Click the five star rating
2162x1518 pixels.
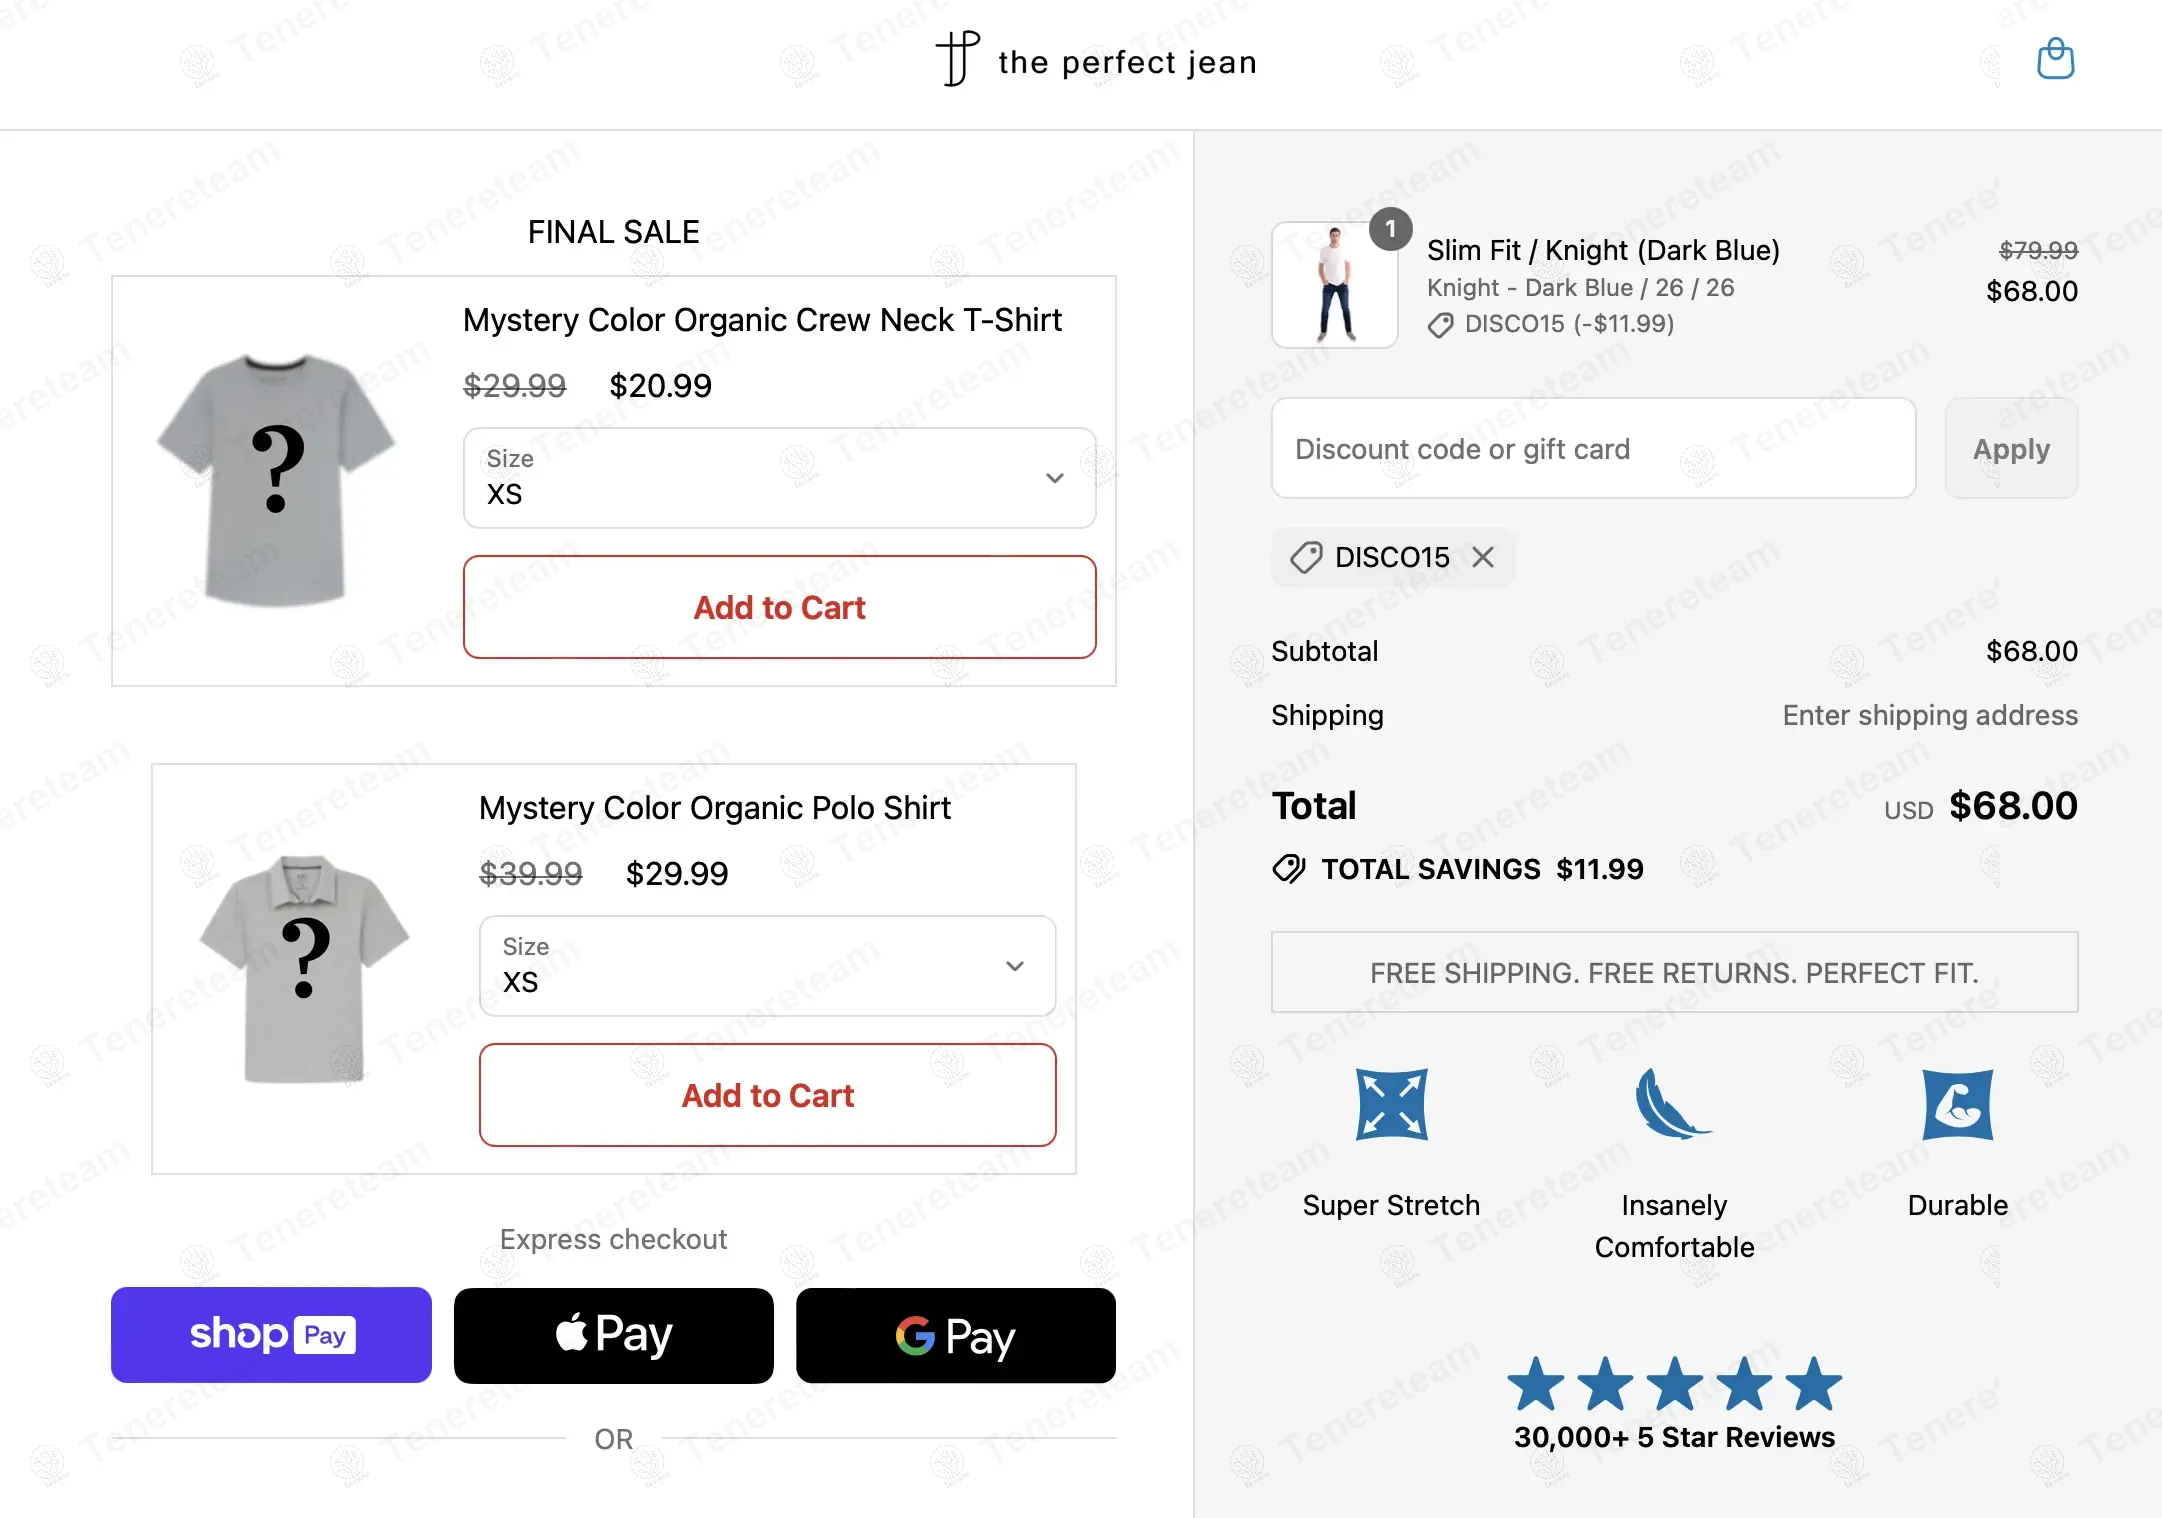(1674, 1384)
